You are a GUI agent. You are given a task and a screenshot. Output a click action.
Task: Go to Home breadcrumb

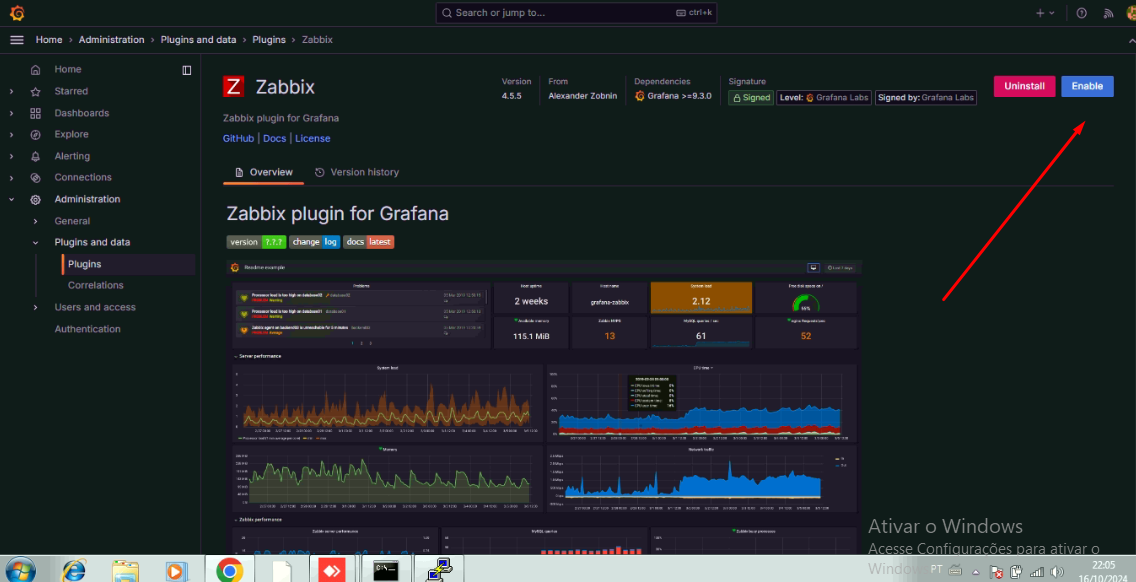(x=49, y=40)
